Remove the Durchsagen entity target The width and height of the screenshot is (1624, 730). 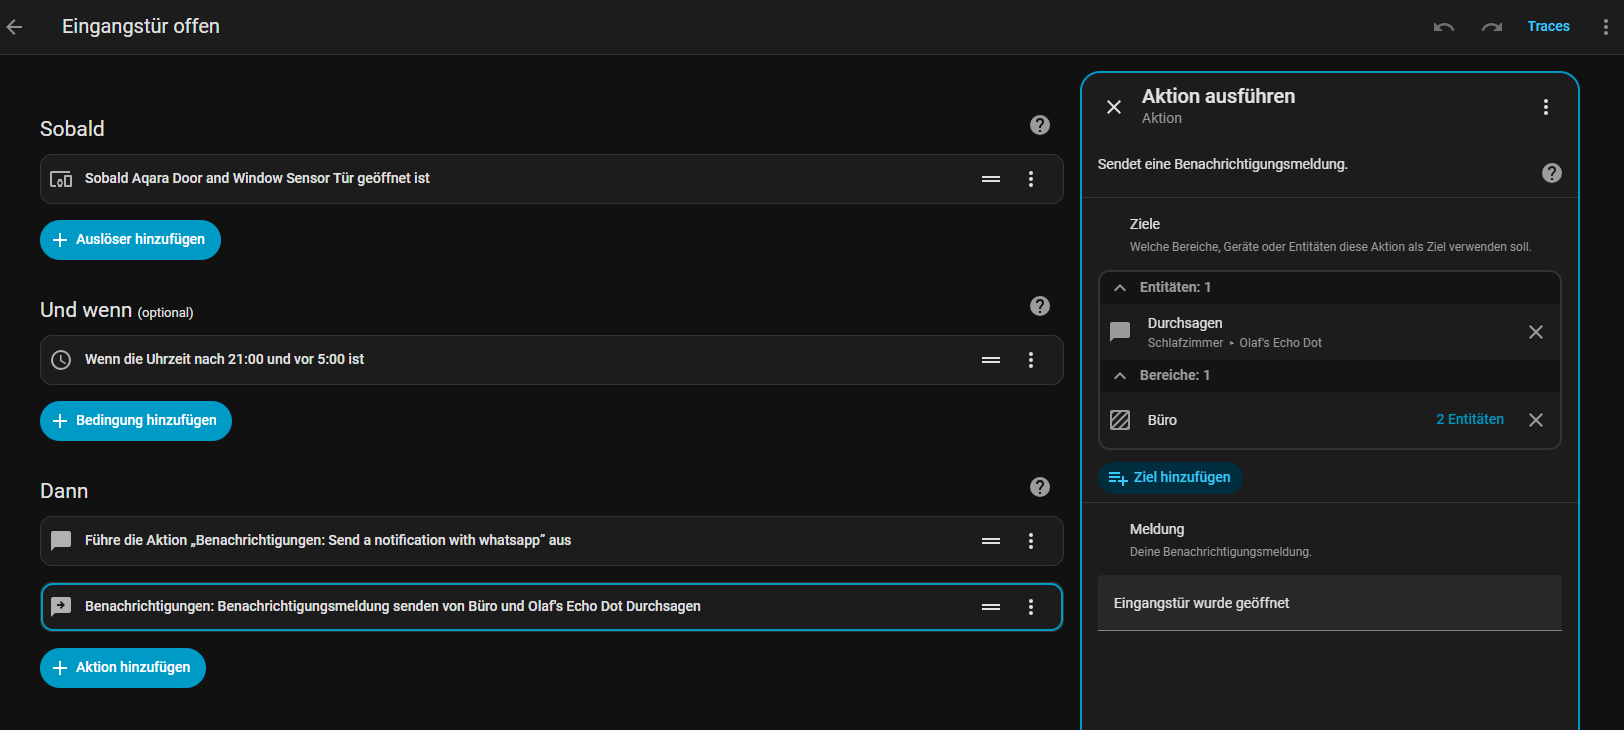coord(1536,332)
